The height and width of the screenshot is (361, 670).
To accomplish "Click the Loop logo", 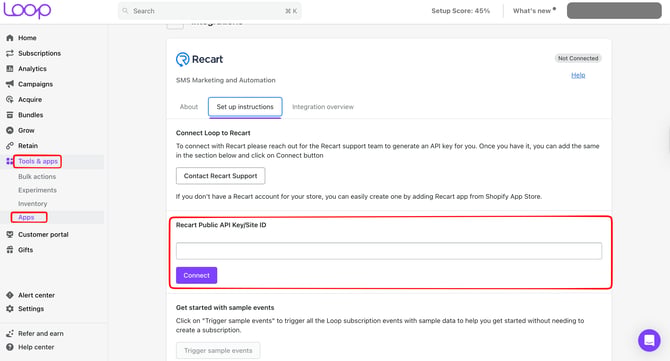I will point(27,10).
